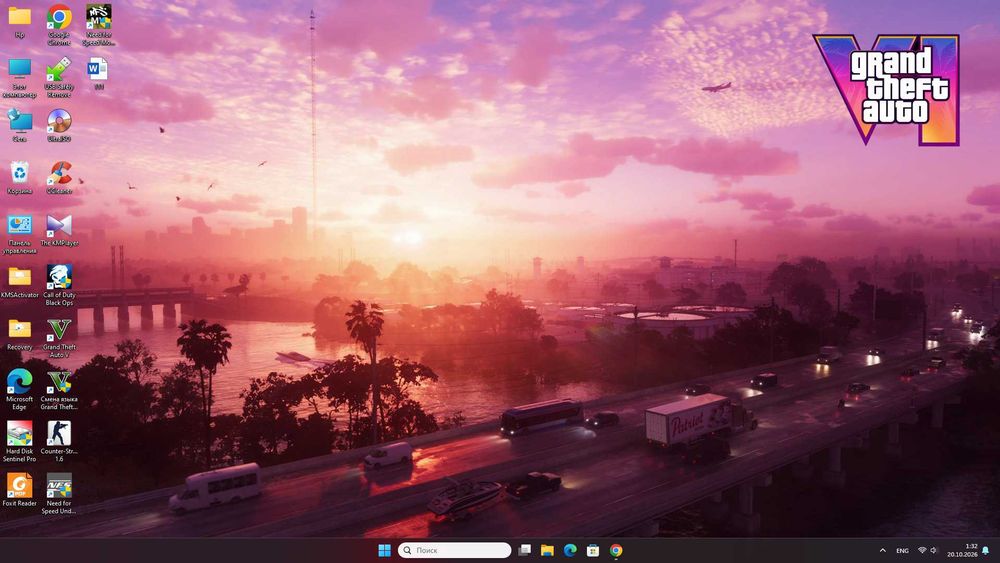Viewport: 1000px width, 563px height.
Task: Open the clock showing 1:32 and date
Action: tap(962, 550)
